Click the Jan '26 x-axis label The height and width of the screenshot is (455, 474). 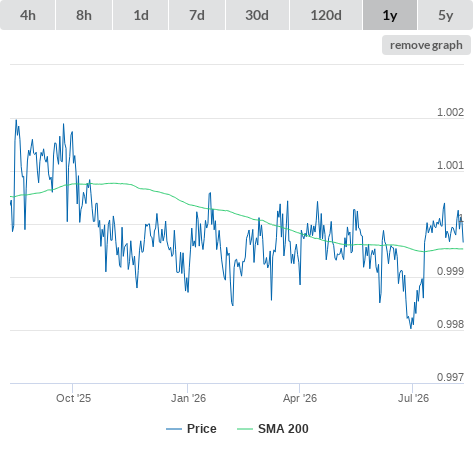188,398
